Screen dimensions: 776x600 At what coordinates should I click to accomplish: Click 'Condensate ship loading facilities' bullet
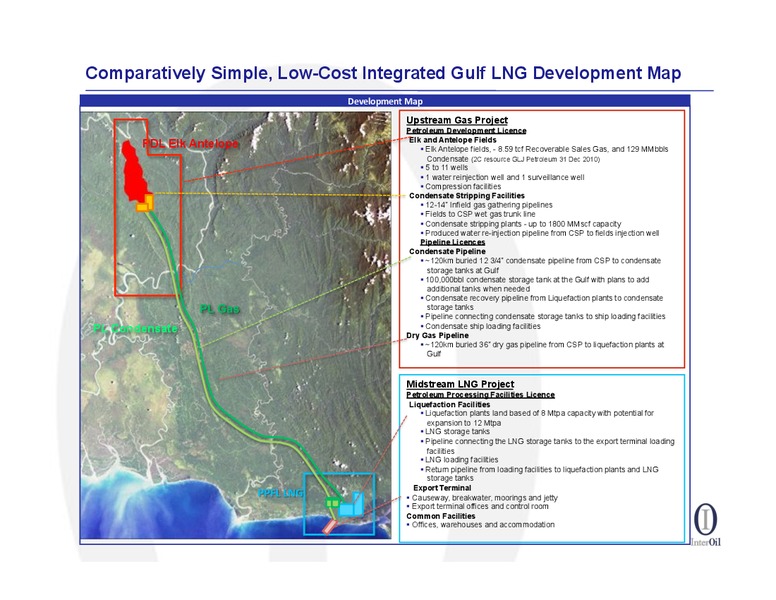pos(481,326)
